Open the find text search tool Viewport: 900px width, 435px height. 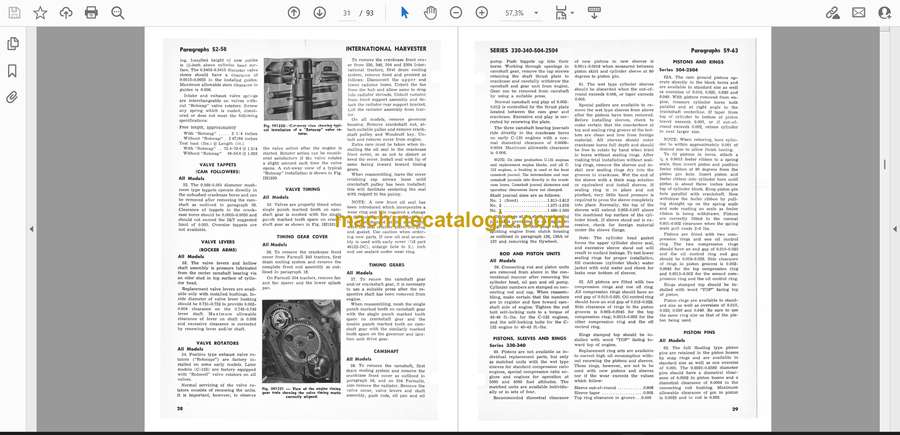118,13
